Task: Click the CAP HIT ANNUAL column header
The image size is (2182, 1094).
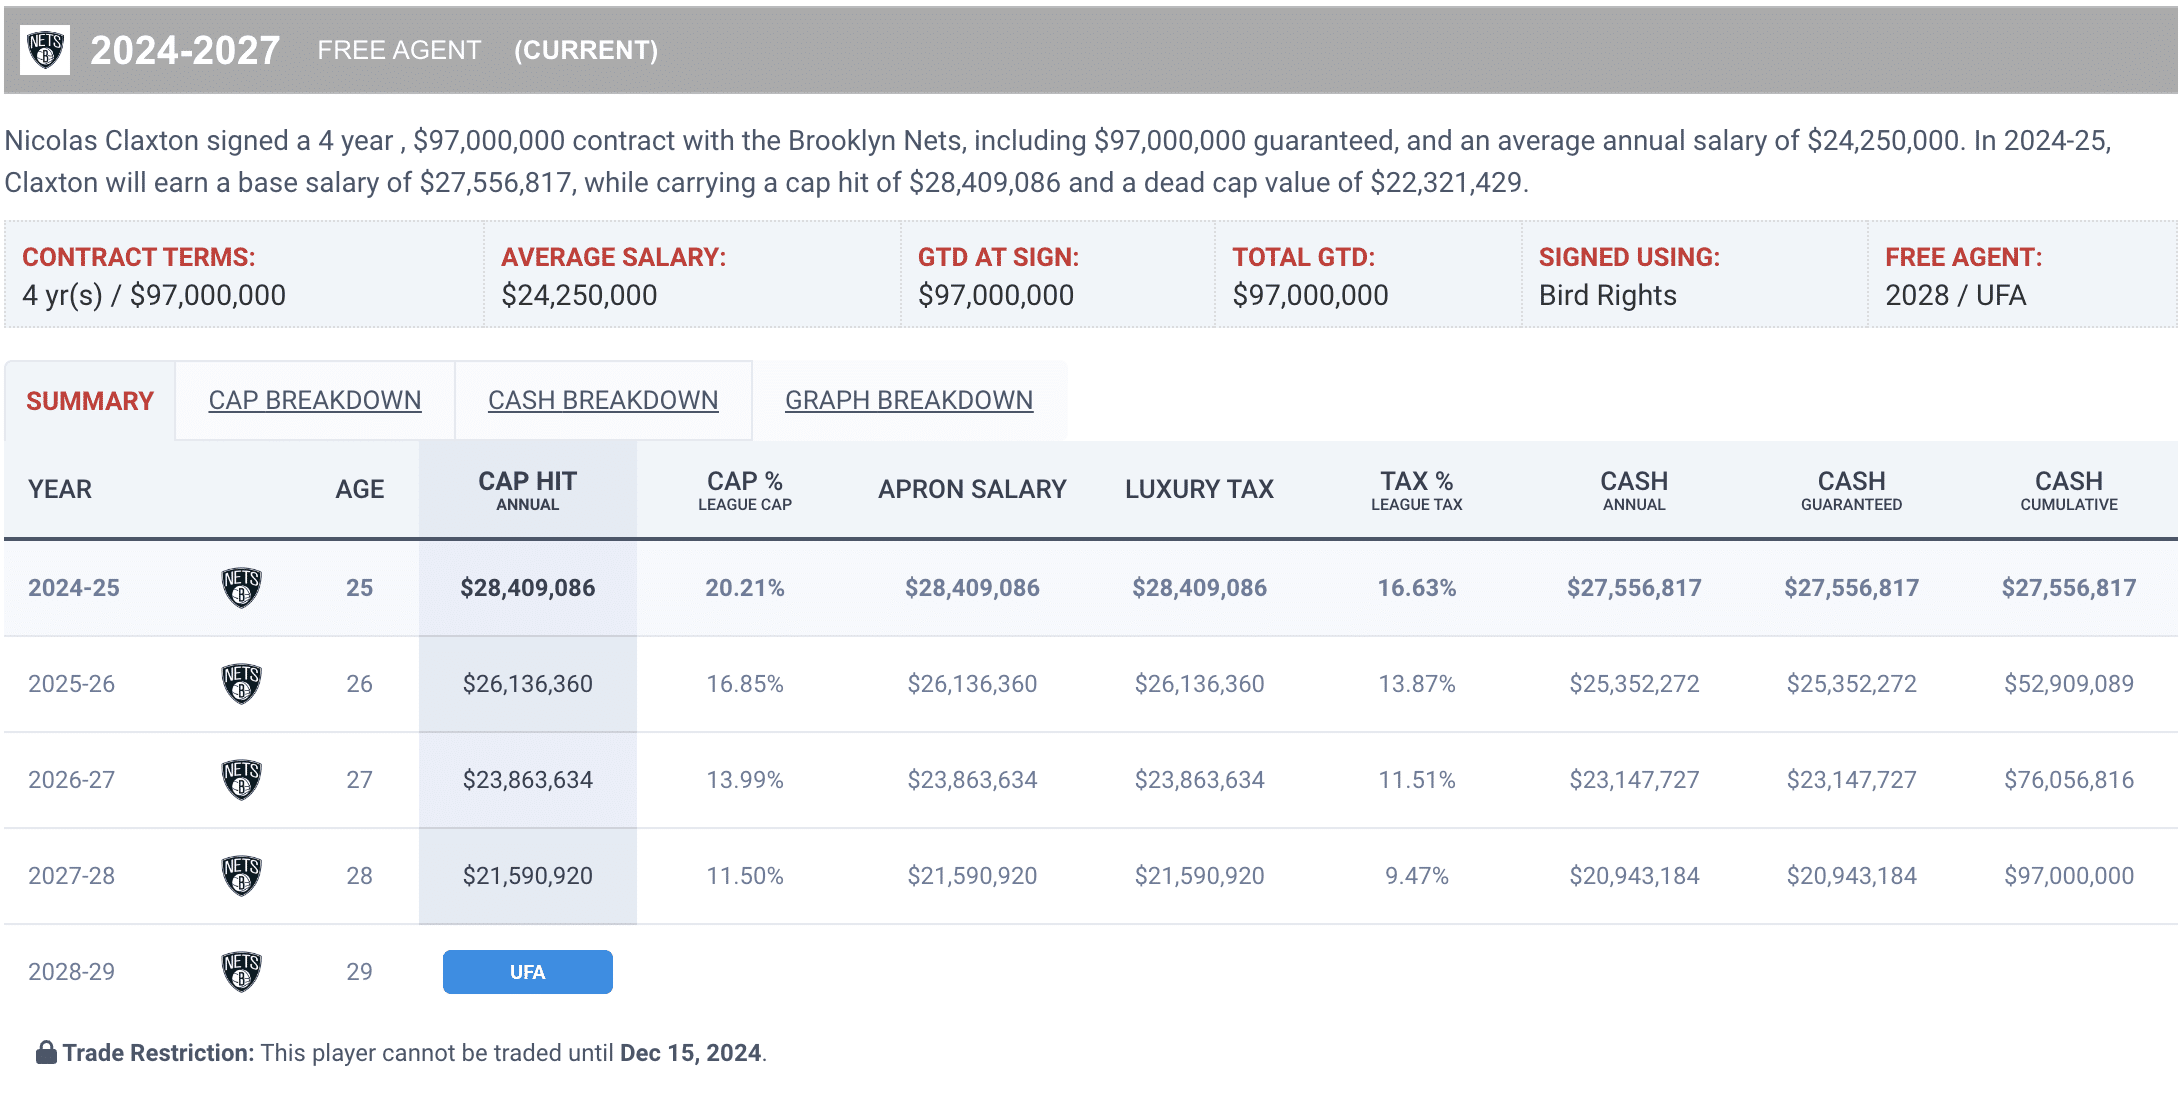Action: click(528, 490)
